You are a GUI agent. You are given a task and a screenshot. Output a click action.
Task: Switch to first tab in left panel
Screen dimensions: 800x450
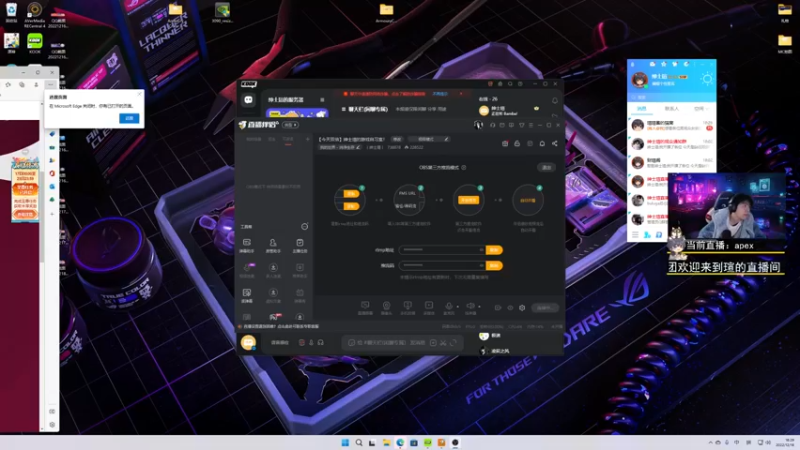point(254,139)
